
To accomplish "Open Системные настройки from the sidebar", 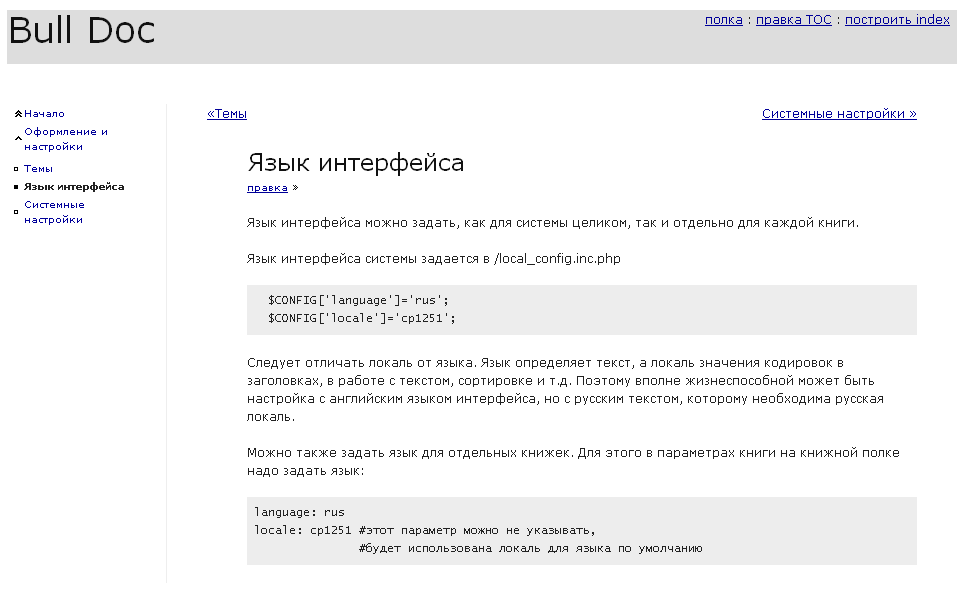I will (54, 212).
